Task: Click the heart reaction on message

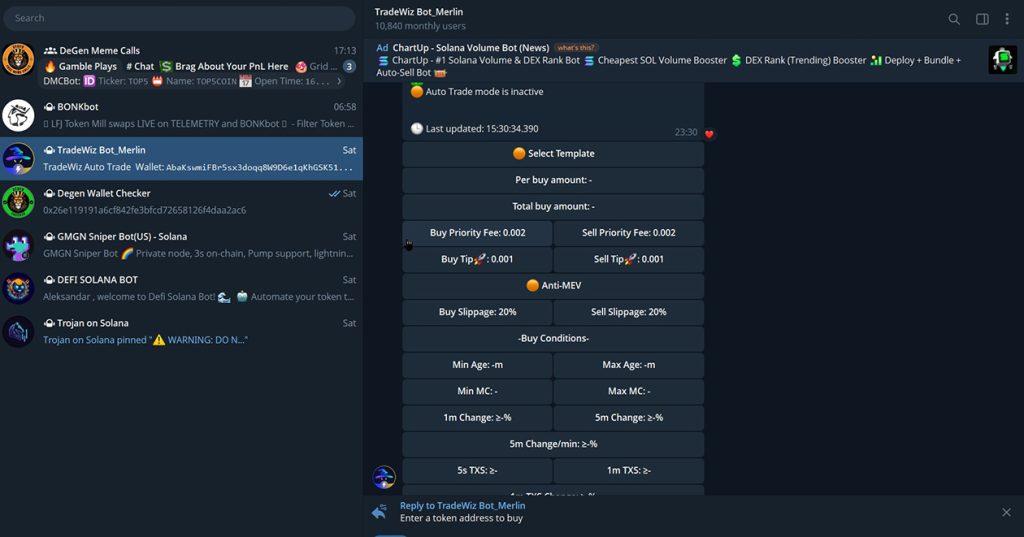Action: [709, 133]
